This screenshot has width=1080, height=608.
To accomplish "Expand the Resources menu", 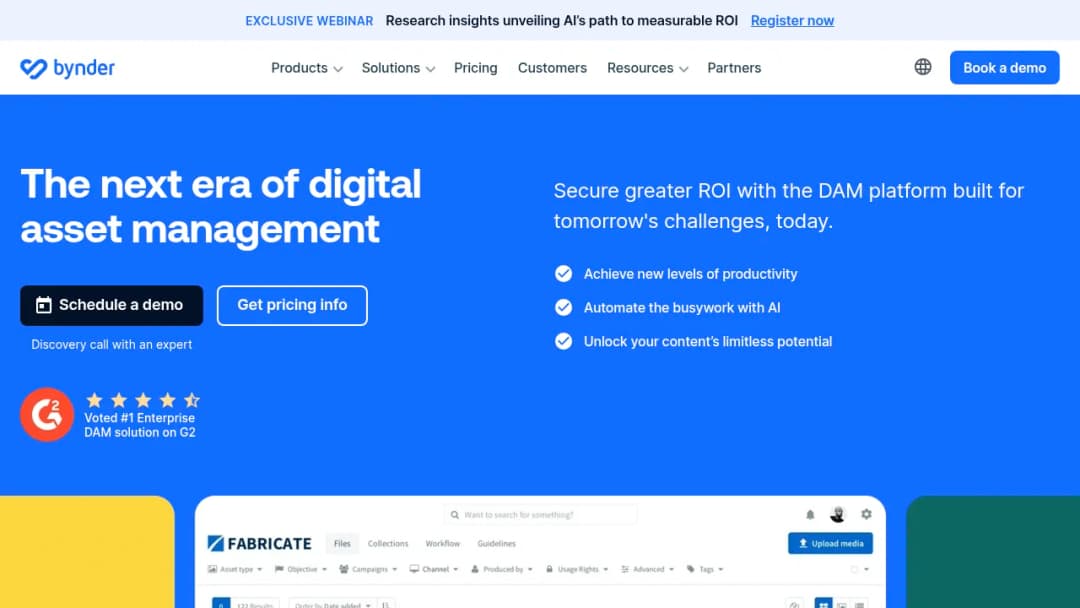I will pyautogui.click(x=647, y=68).
